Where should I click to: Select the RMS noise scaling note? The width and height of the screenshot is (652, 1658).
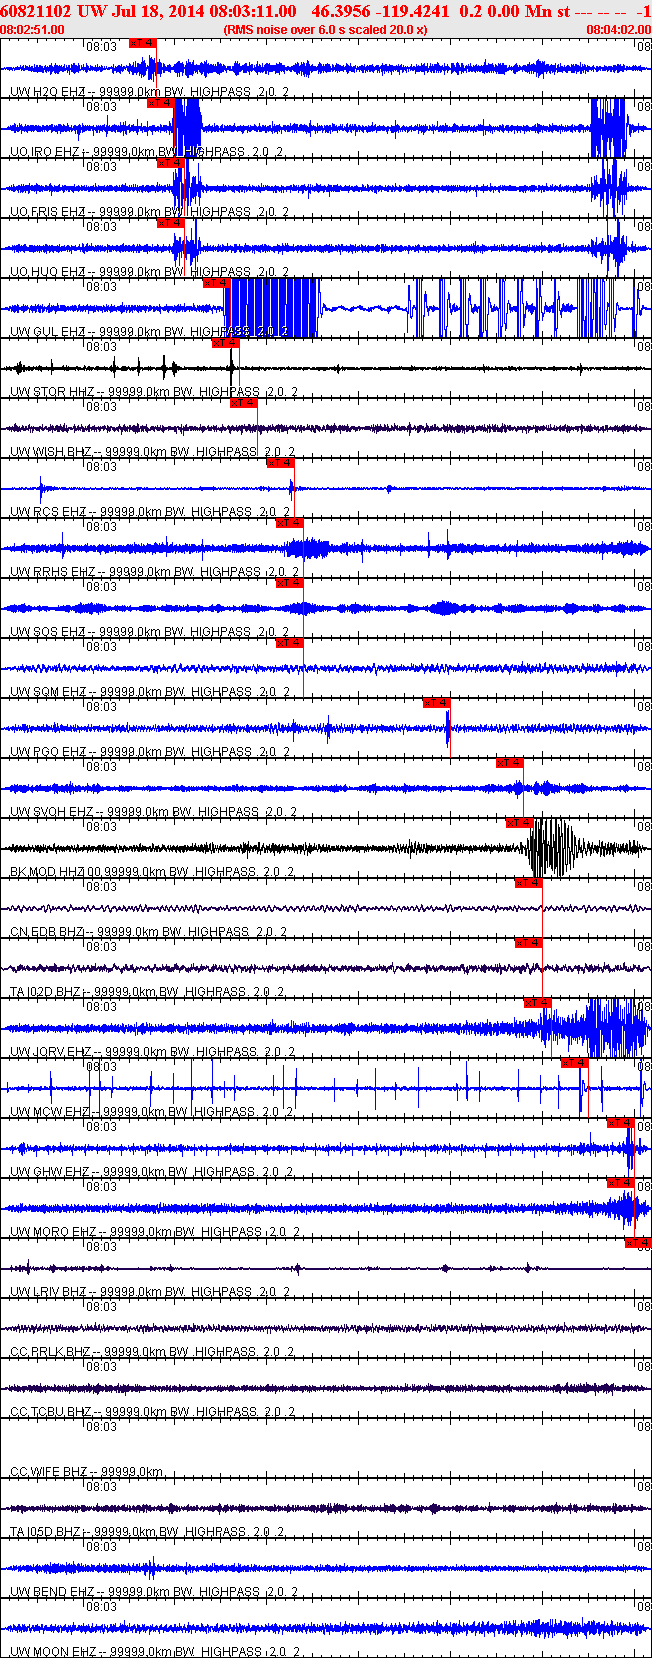pos(325,30)
